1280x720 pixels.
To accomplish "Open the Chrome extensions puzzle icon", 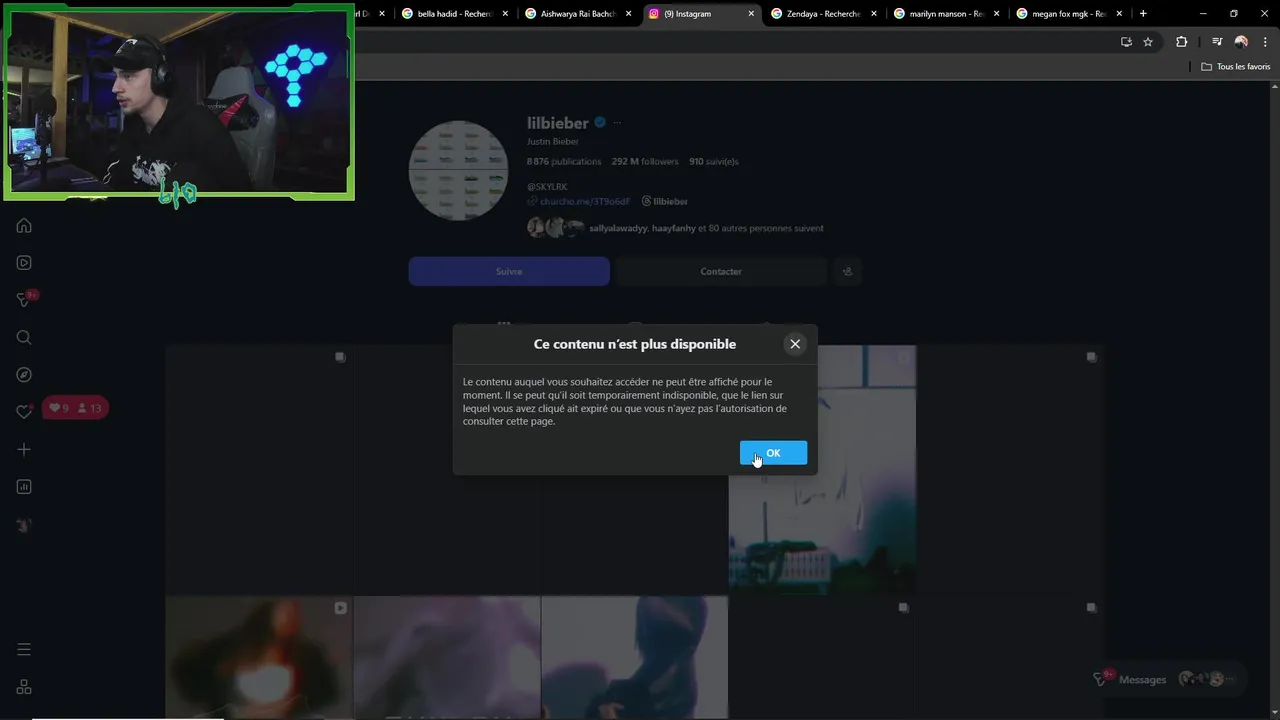I will click(x=1182, y=42).
